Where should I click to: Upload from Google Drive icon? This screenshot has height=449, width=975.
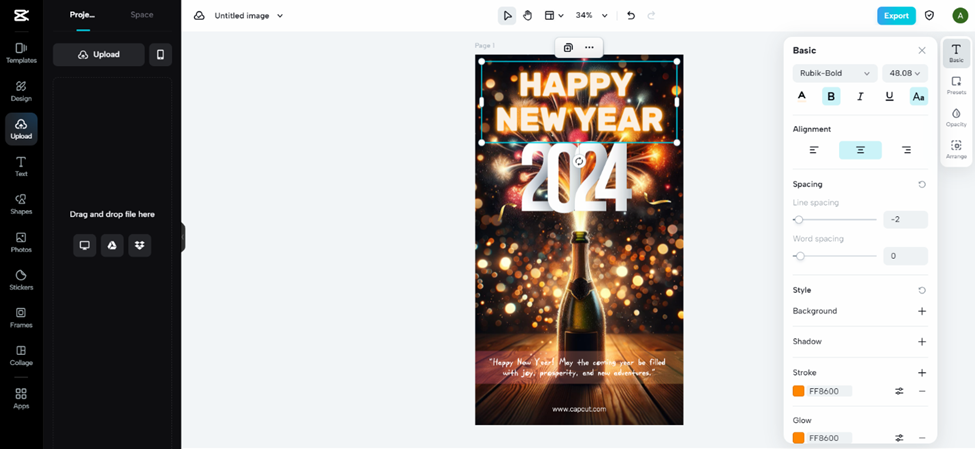coord(112,246)
